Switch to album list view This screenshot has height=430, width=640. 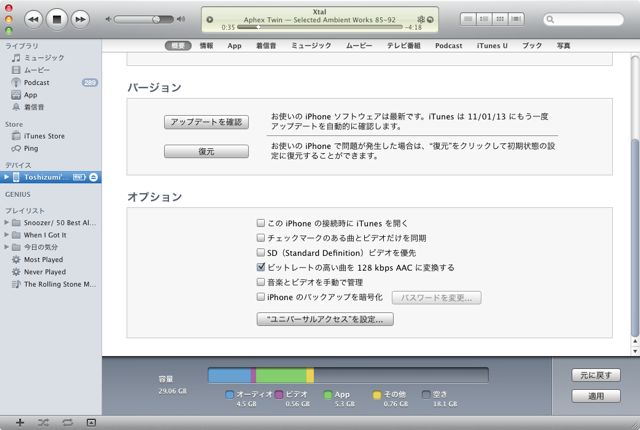(x=484, y=19)
